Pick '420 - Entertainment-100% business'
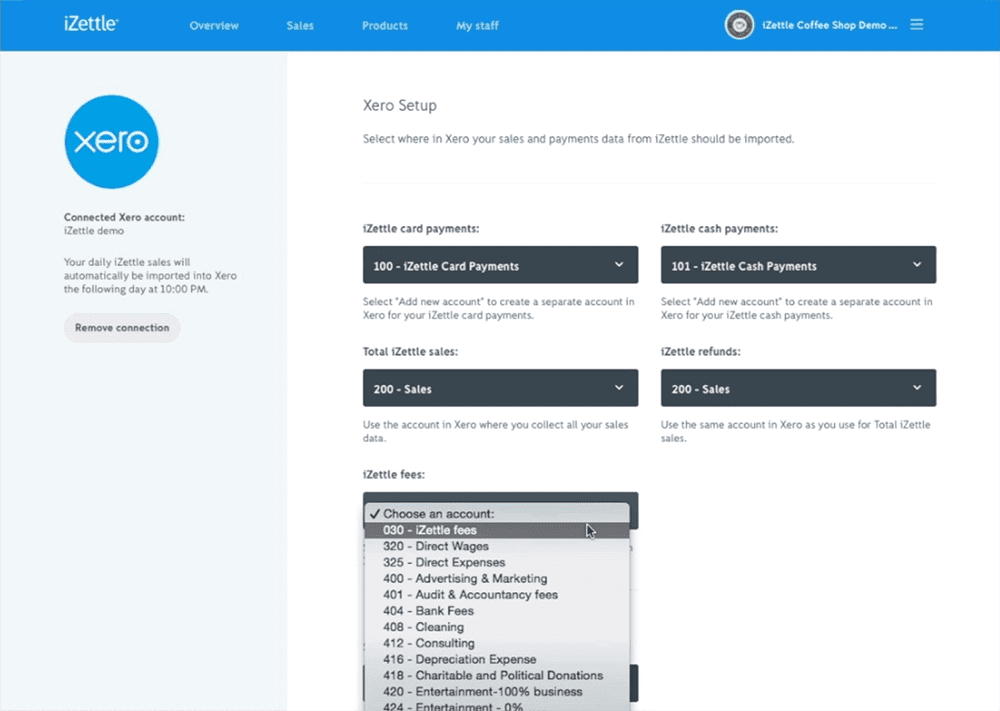 [x=497, y=692]
